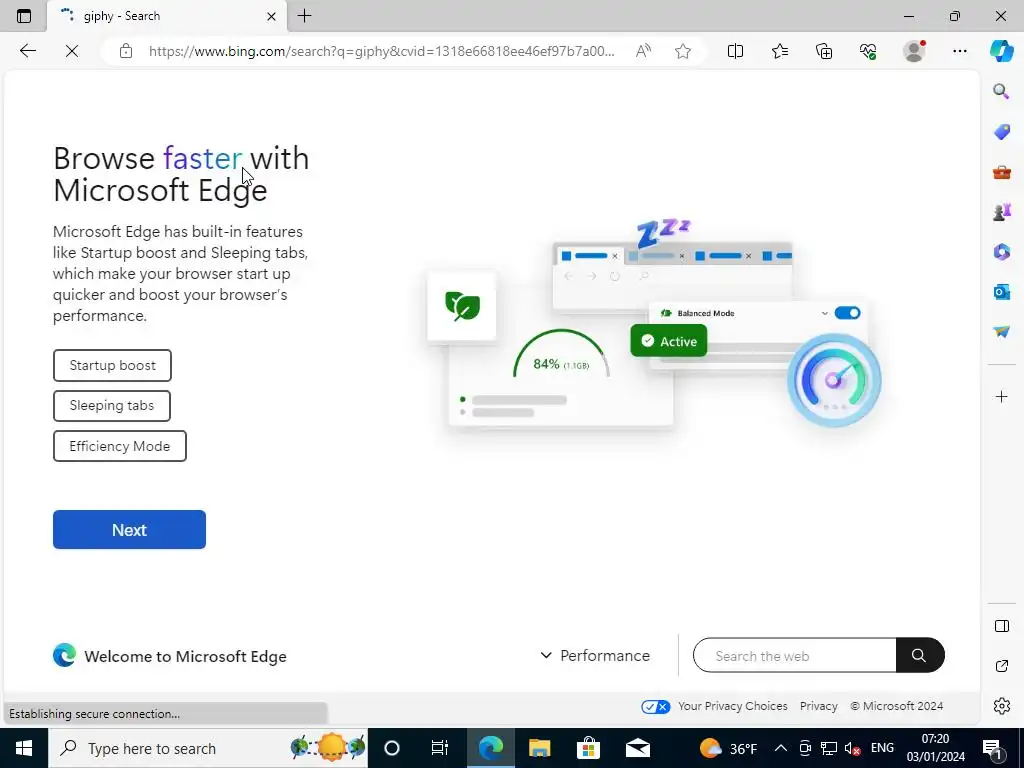The width and height of the screenshot is (1024, 768).
Task: Open sidebar Search icon
Action: pos(1001,91)
